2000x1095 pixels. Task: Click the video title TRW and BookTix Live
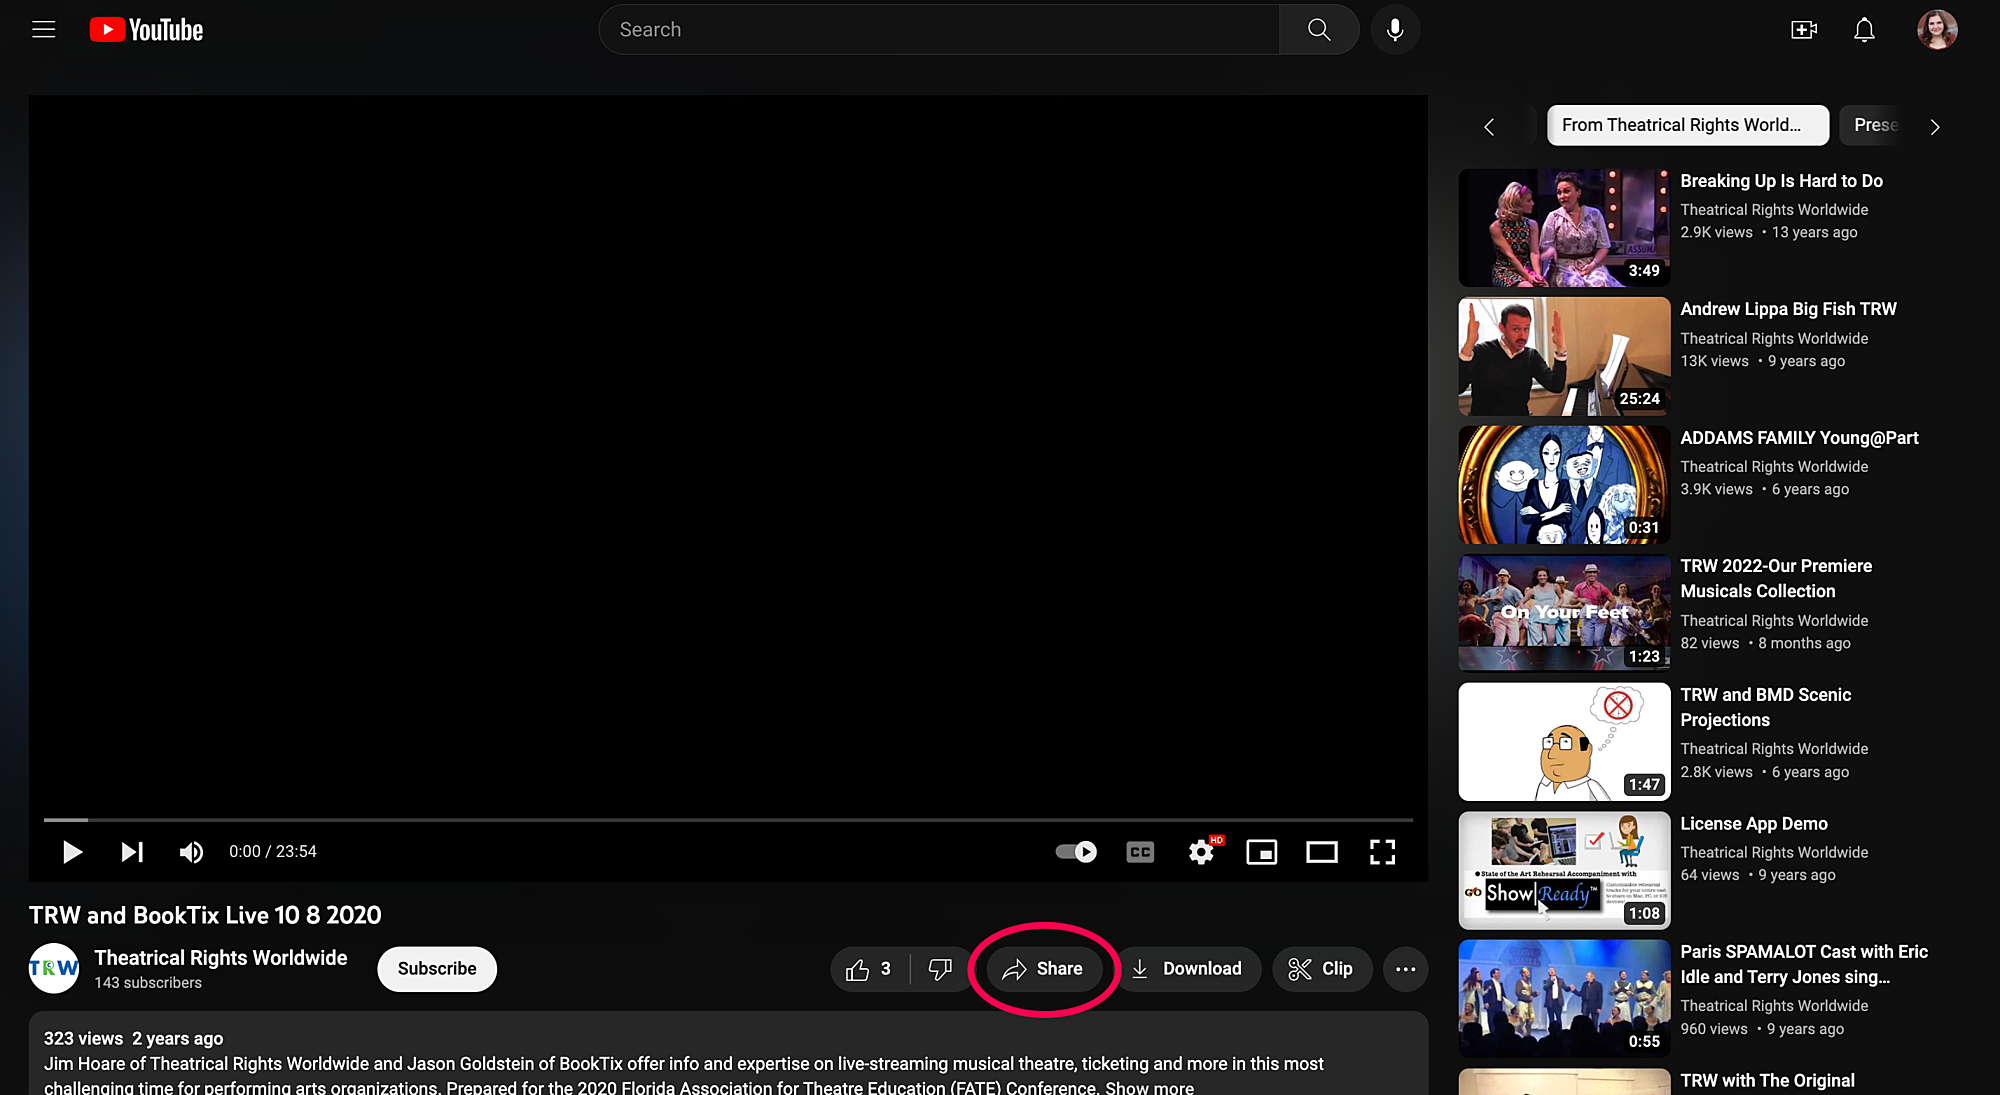(205, 915)
